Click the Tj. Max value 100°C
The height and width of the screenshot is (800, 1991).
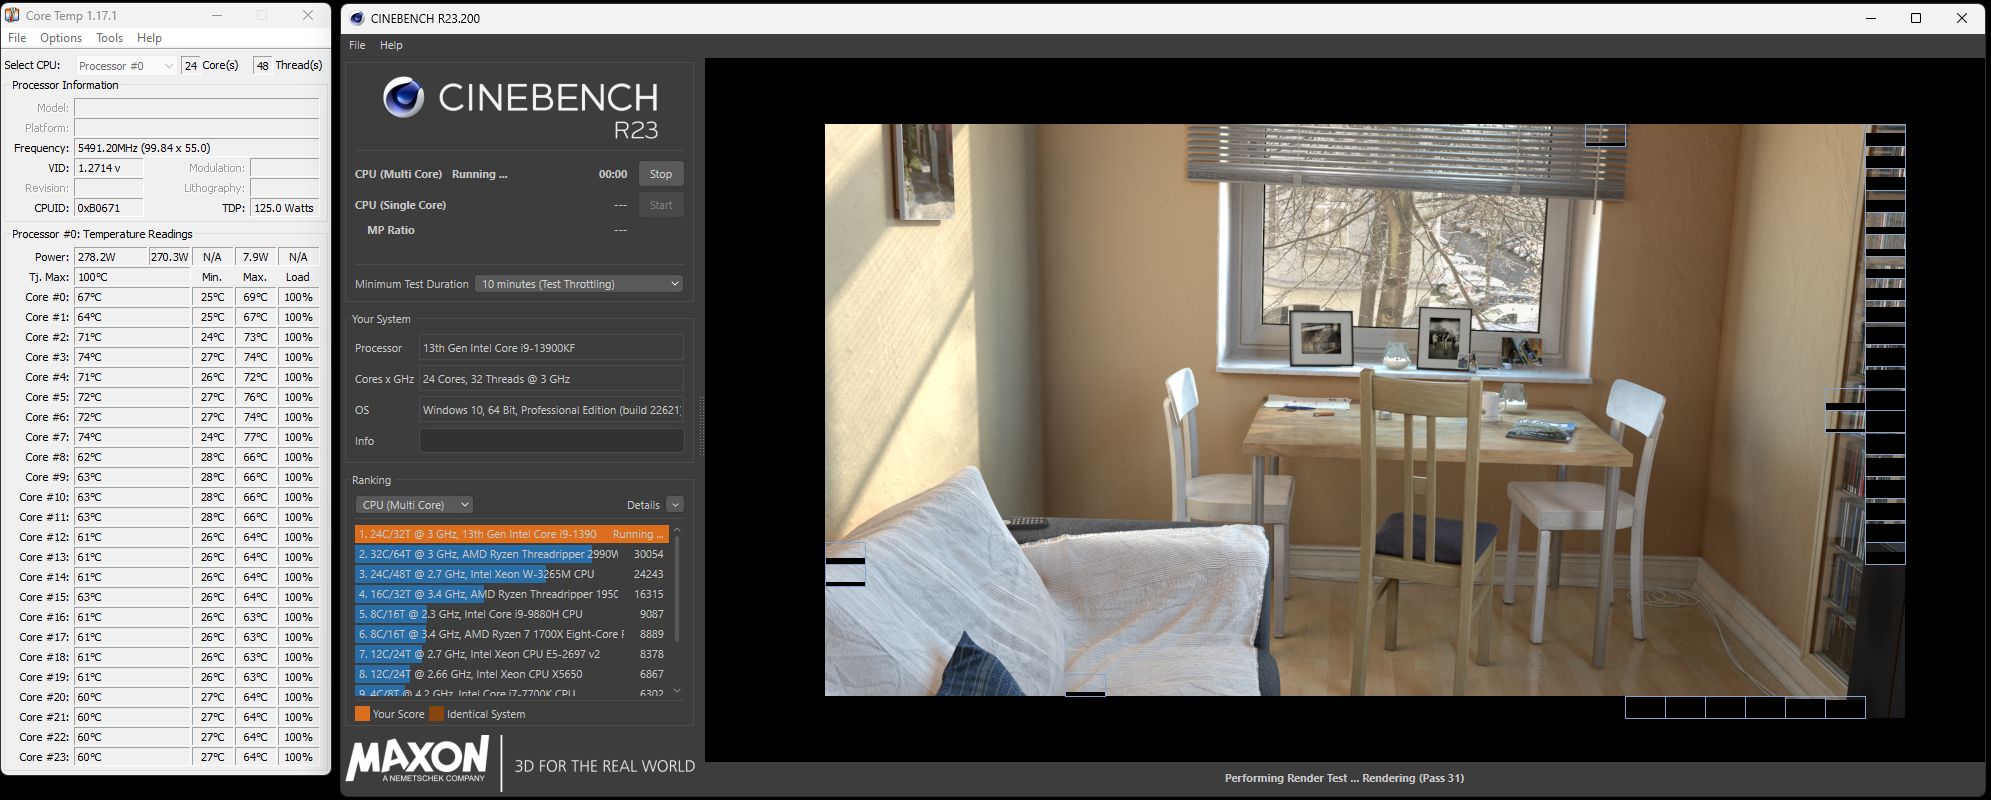132,277
